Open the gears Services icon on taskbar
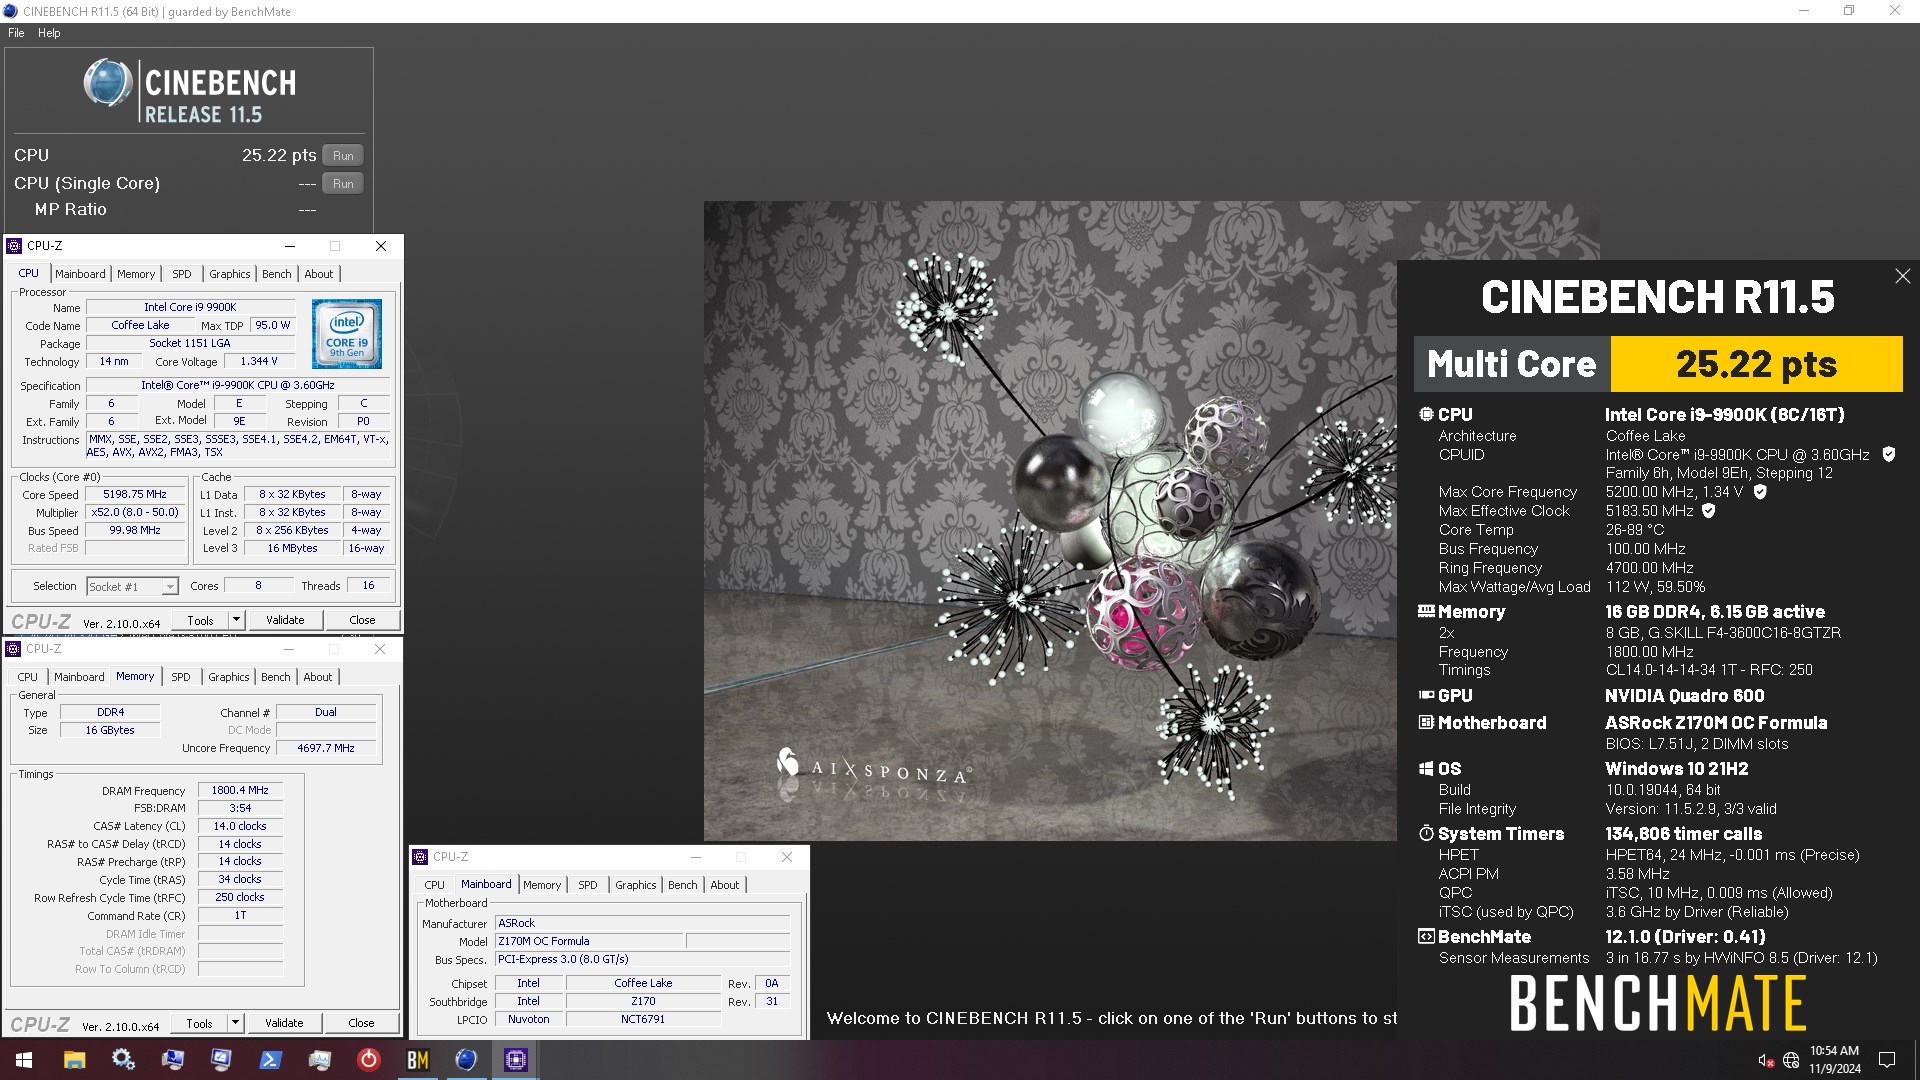 (x=123, y=1060)
